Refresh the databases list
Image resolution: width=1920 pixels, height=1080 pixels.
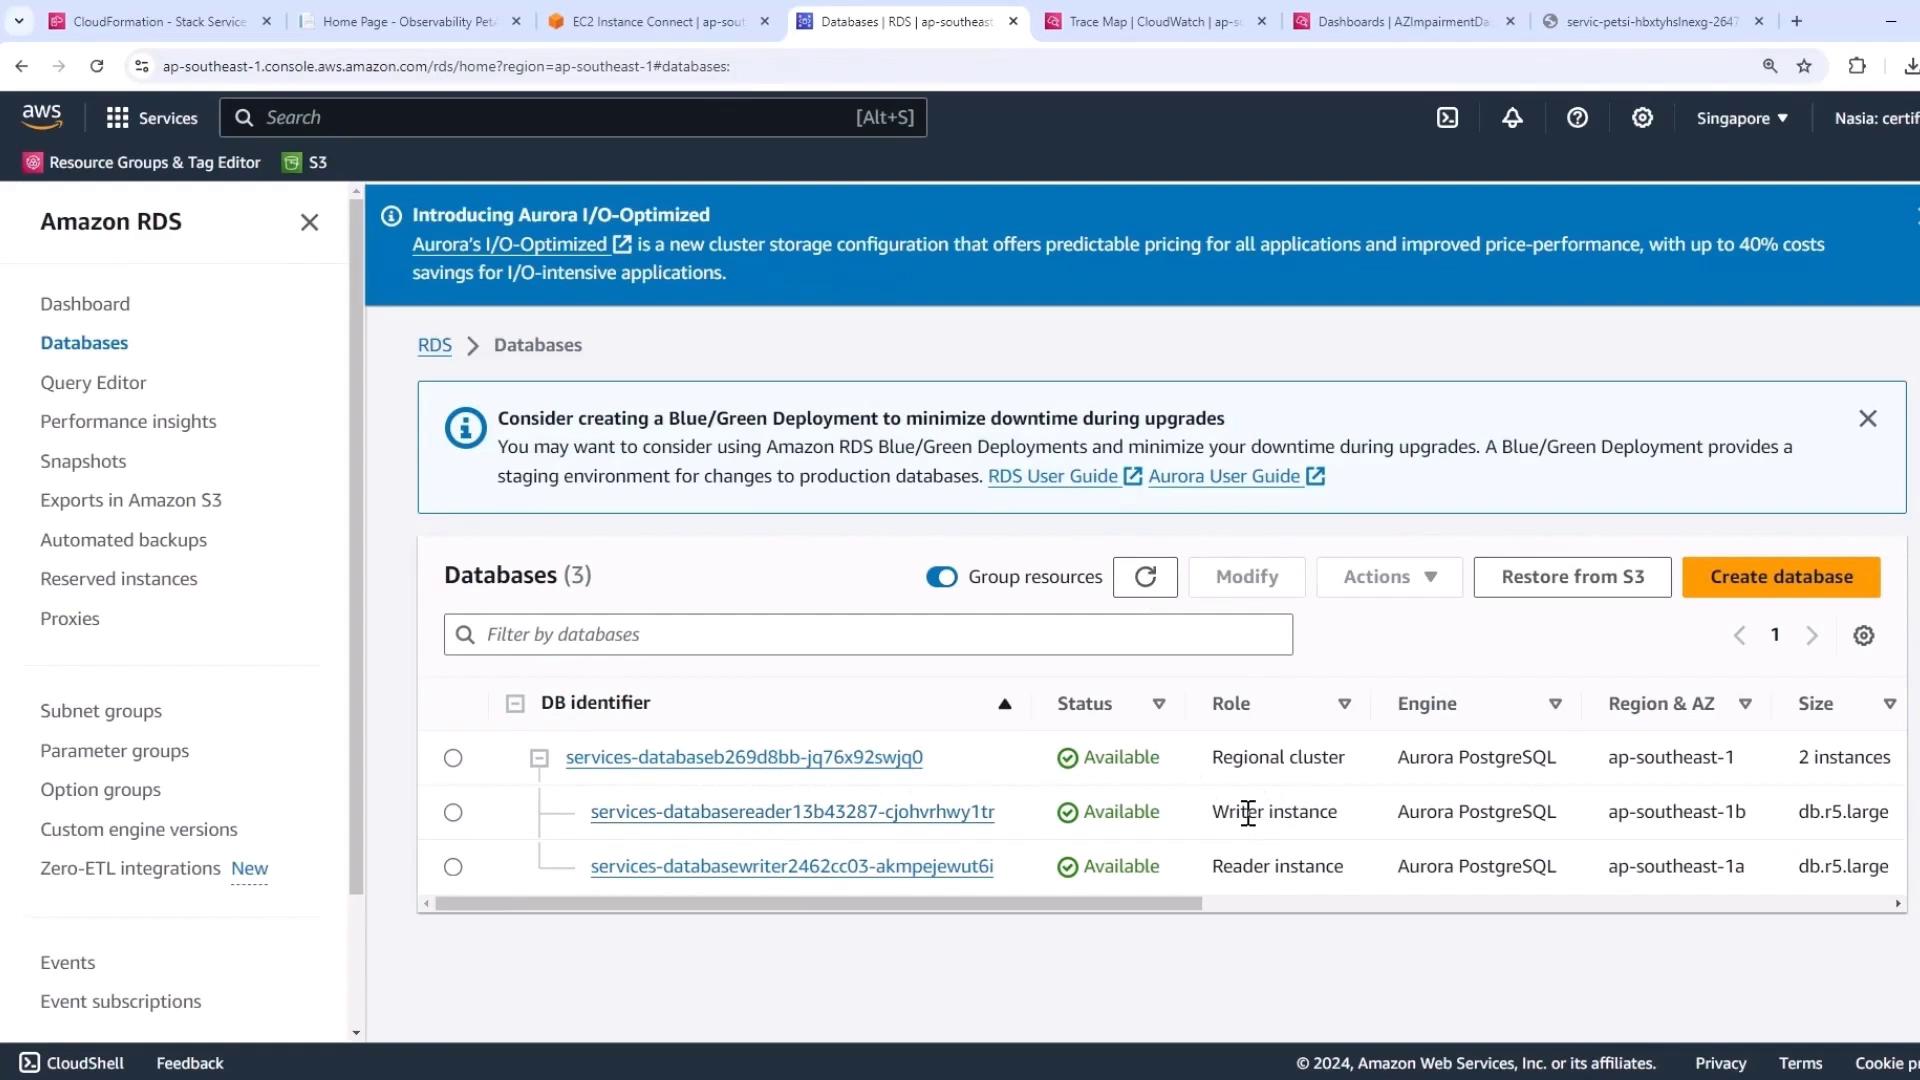click(1145, 577)
